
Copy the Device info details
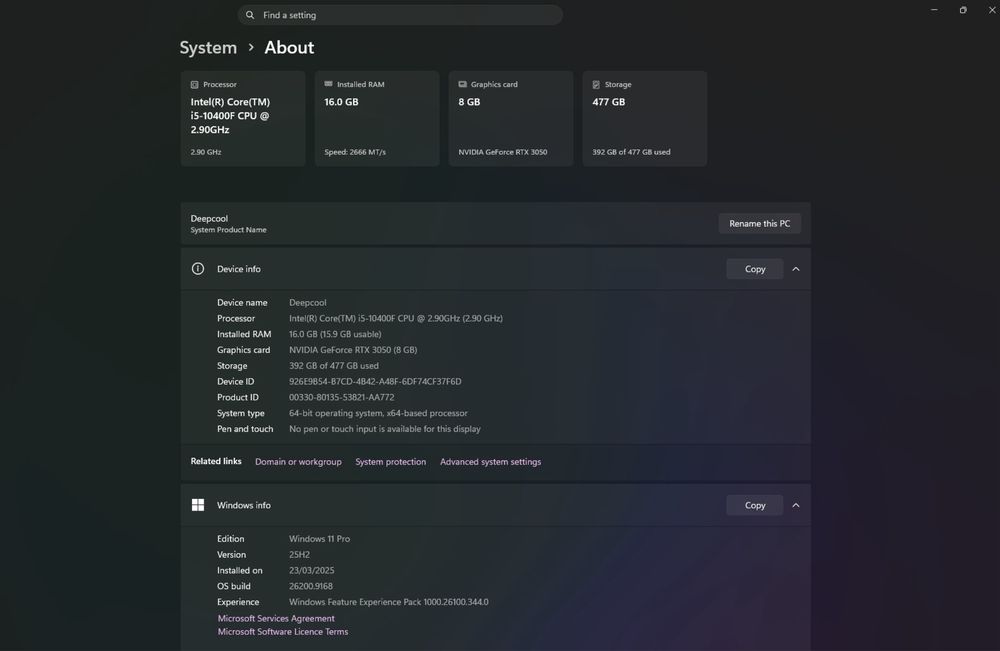pyautogui.click(x=755, y=269)
